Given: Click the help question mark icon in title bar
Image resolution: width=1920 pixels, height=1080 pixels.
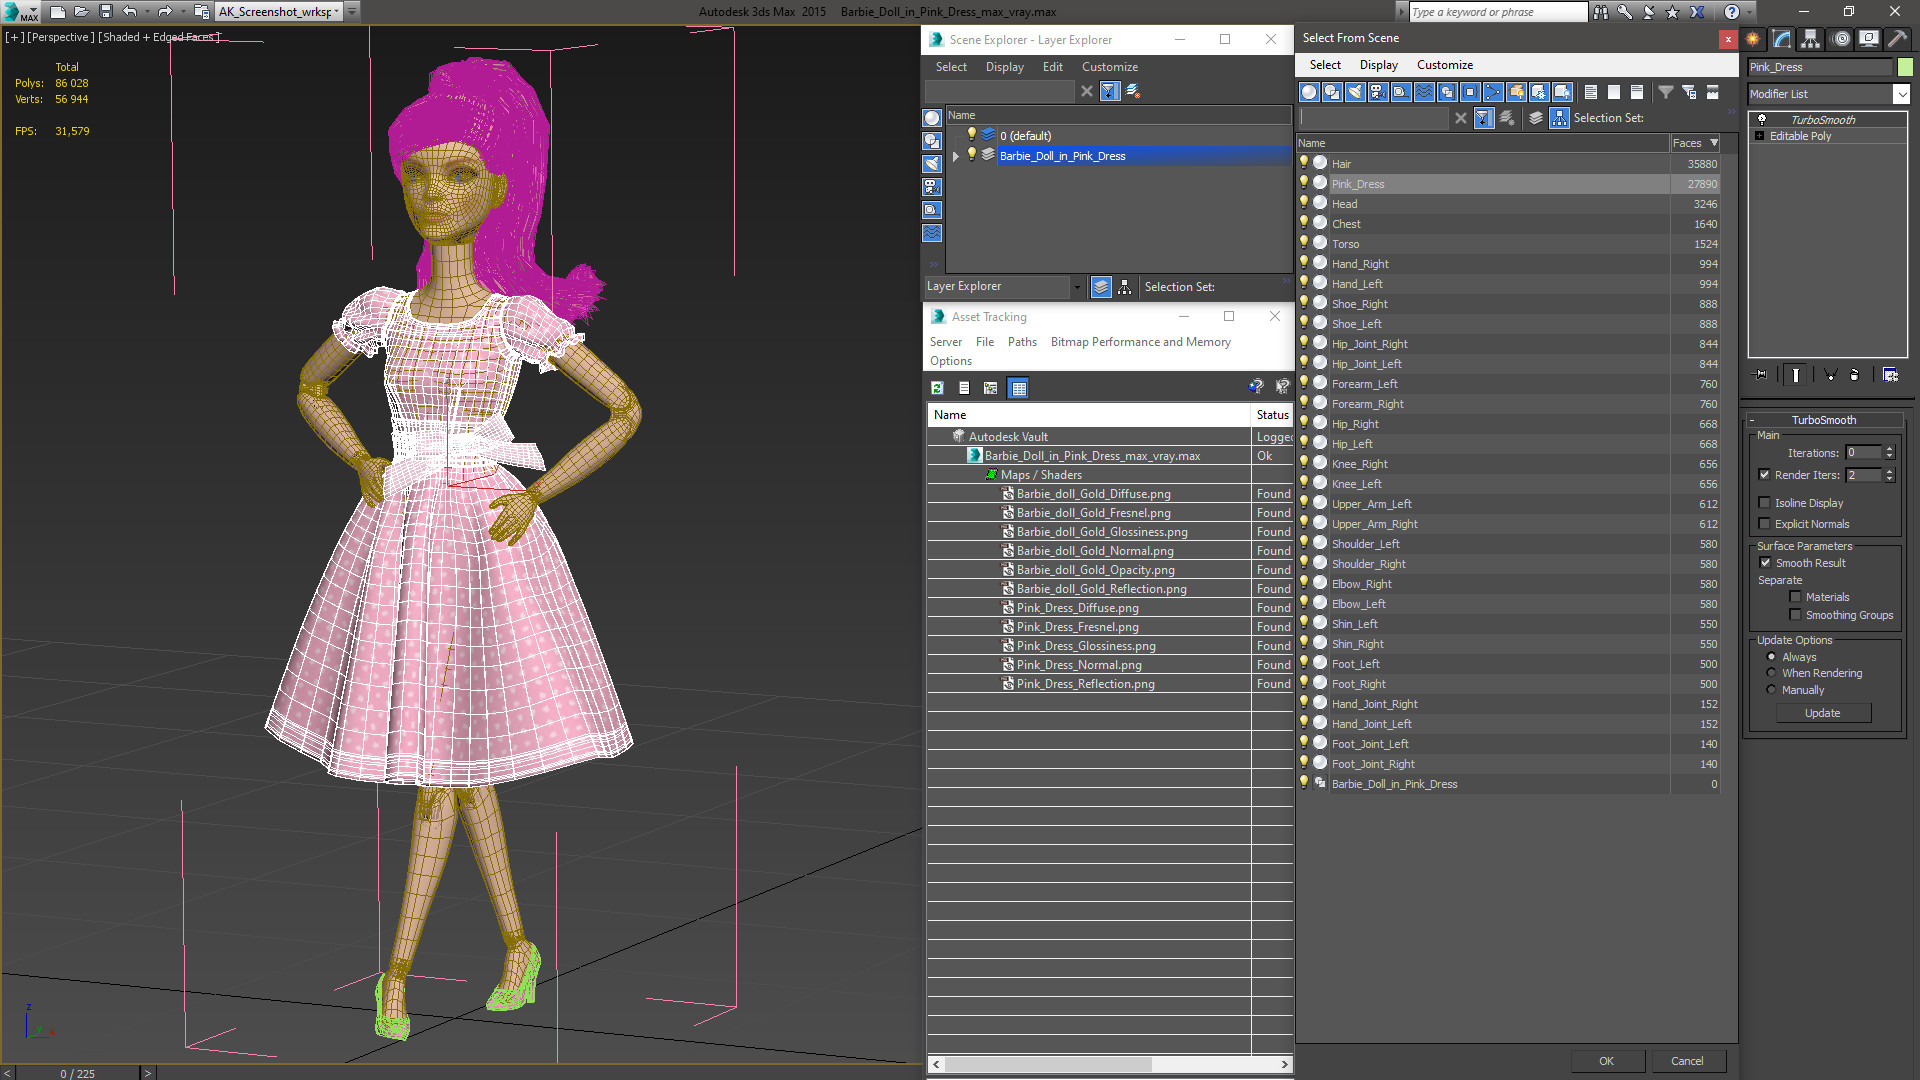Looking at the screenshot, I should tap(1731, 11).
